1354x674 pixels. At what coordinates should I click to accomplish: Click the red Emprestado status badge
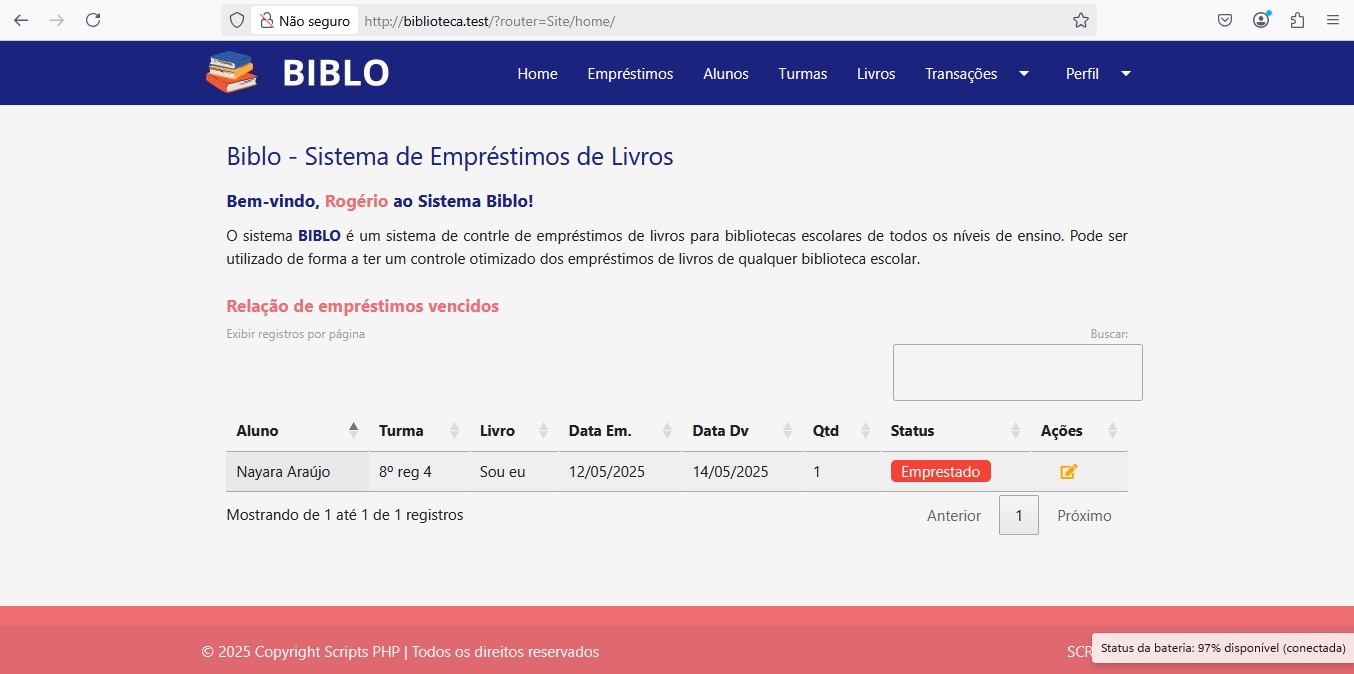pyautogui.click(x=940, y=472)
